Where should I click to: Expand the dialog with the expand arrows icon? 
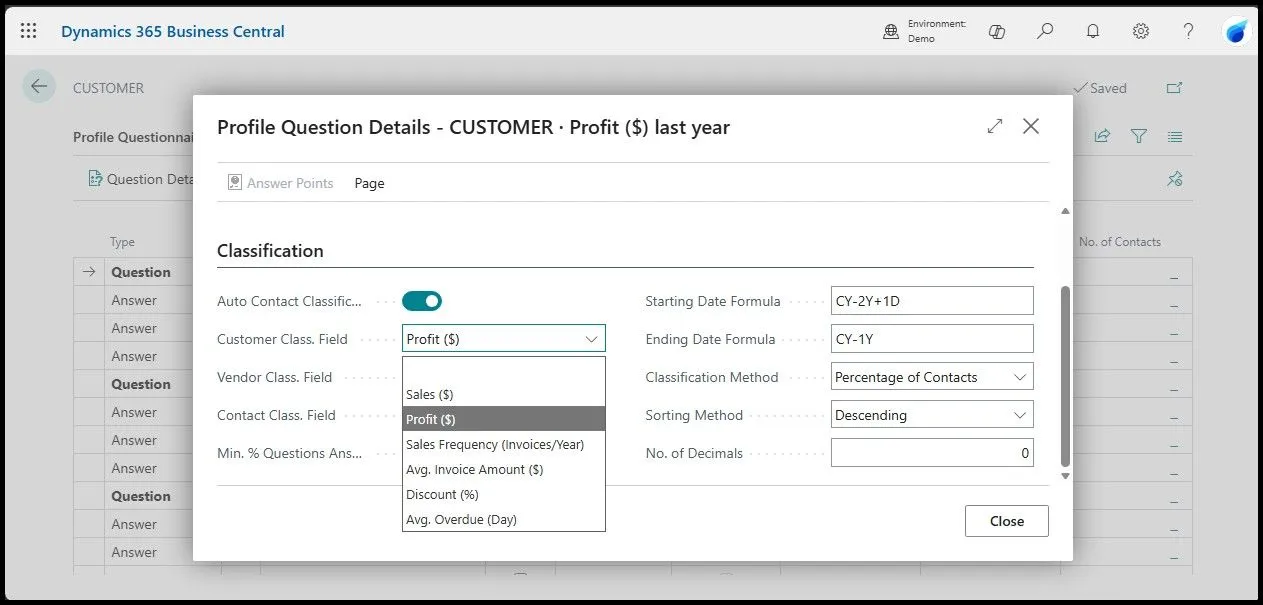994,126
